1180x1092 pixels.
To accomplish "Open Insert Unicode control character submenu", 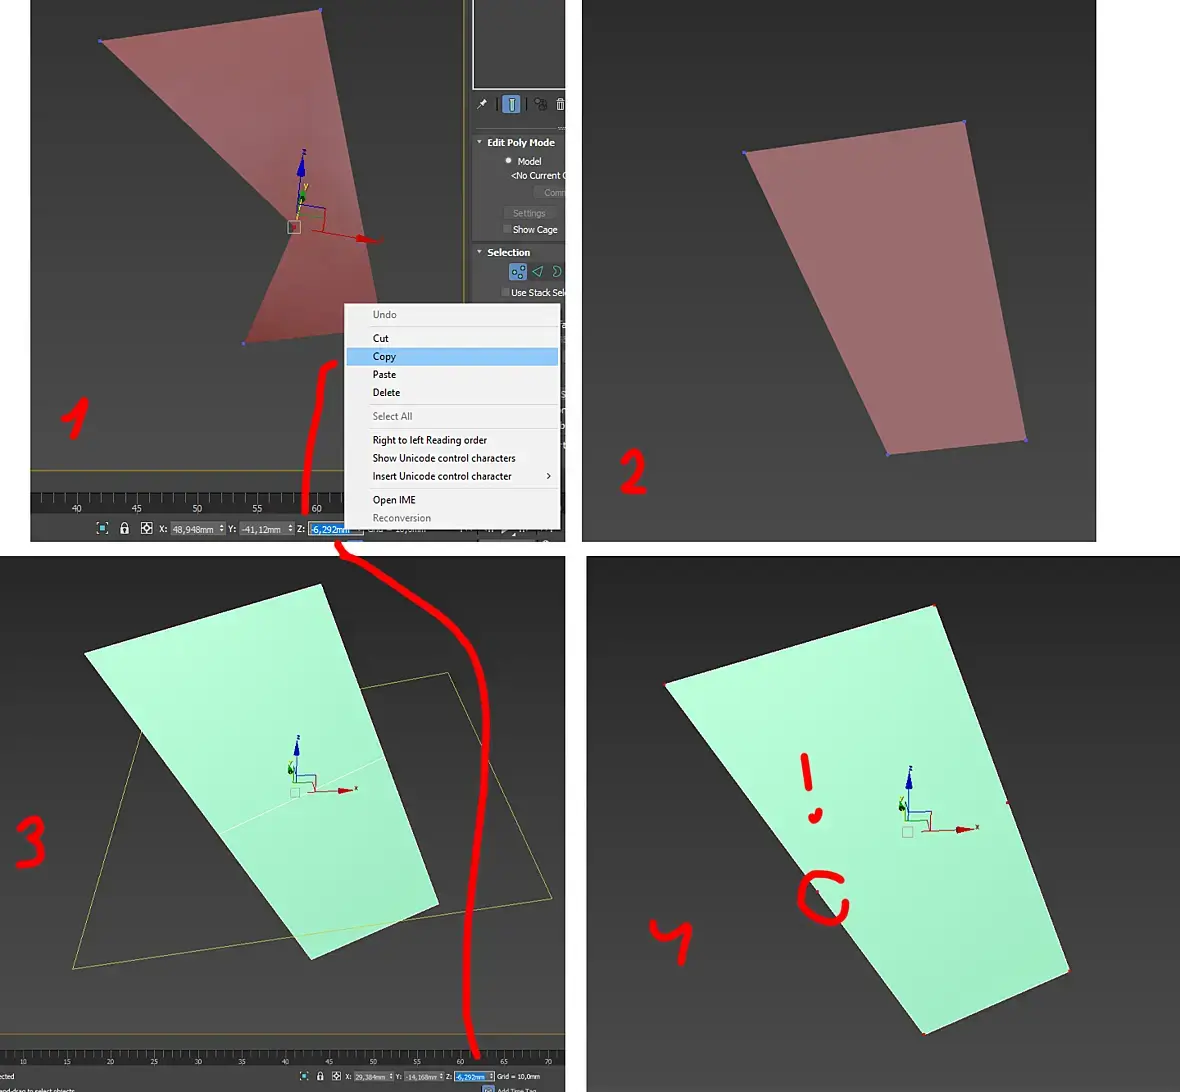I will pyautogui.click(x=452, y=476).
